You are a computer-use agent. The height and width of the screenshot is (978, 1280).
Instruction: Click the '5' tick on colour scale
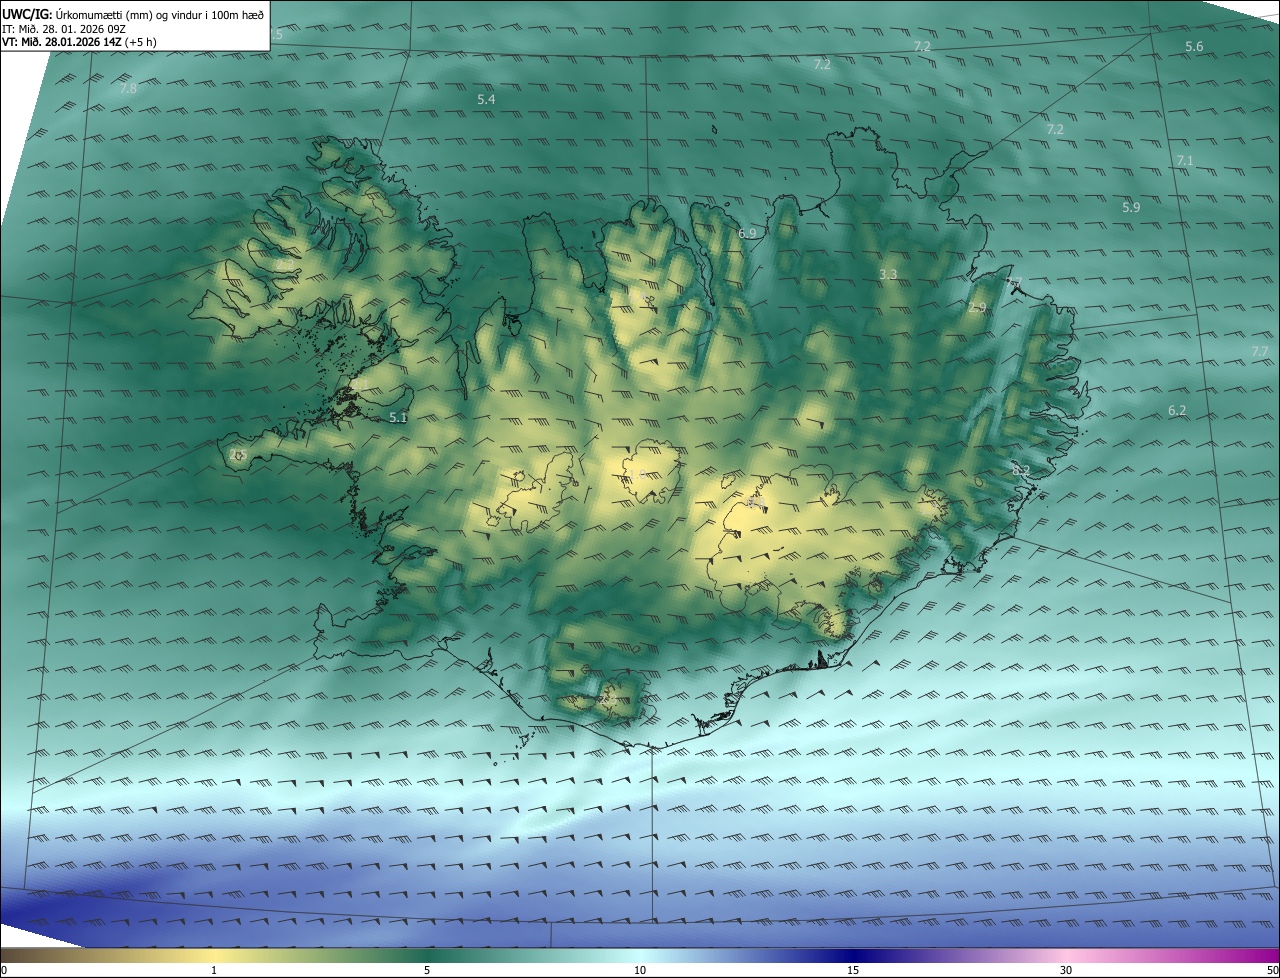click(x=427, y=970)
